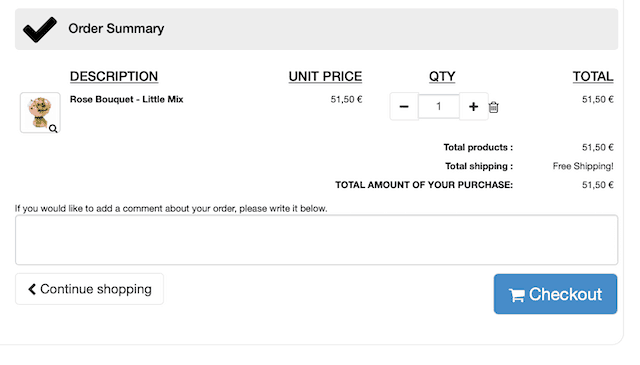
Task: Click the Checkout button
Action: point(555,294)
